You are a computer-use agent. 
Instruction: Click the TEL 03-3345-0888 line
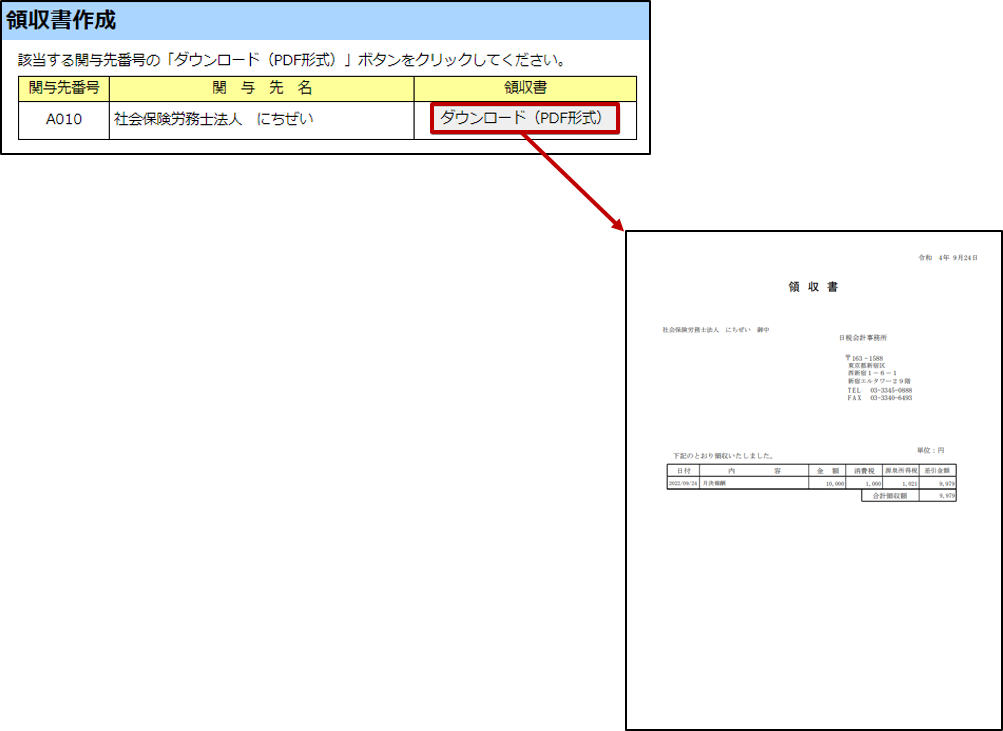coord(879,390)
